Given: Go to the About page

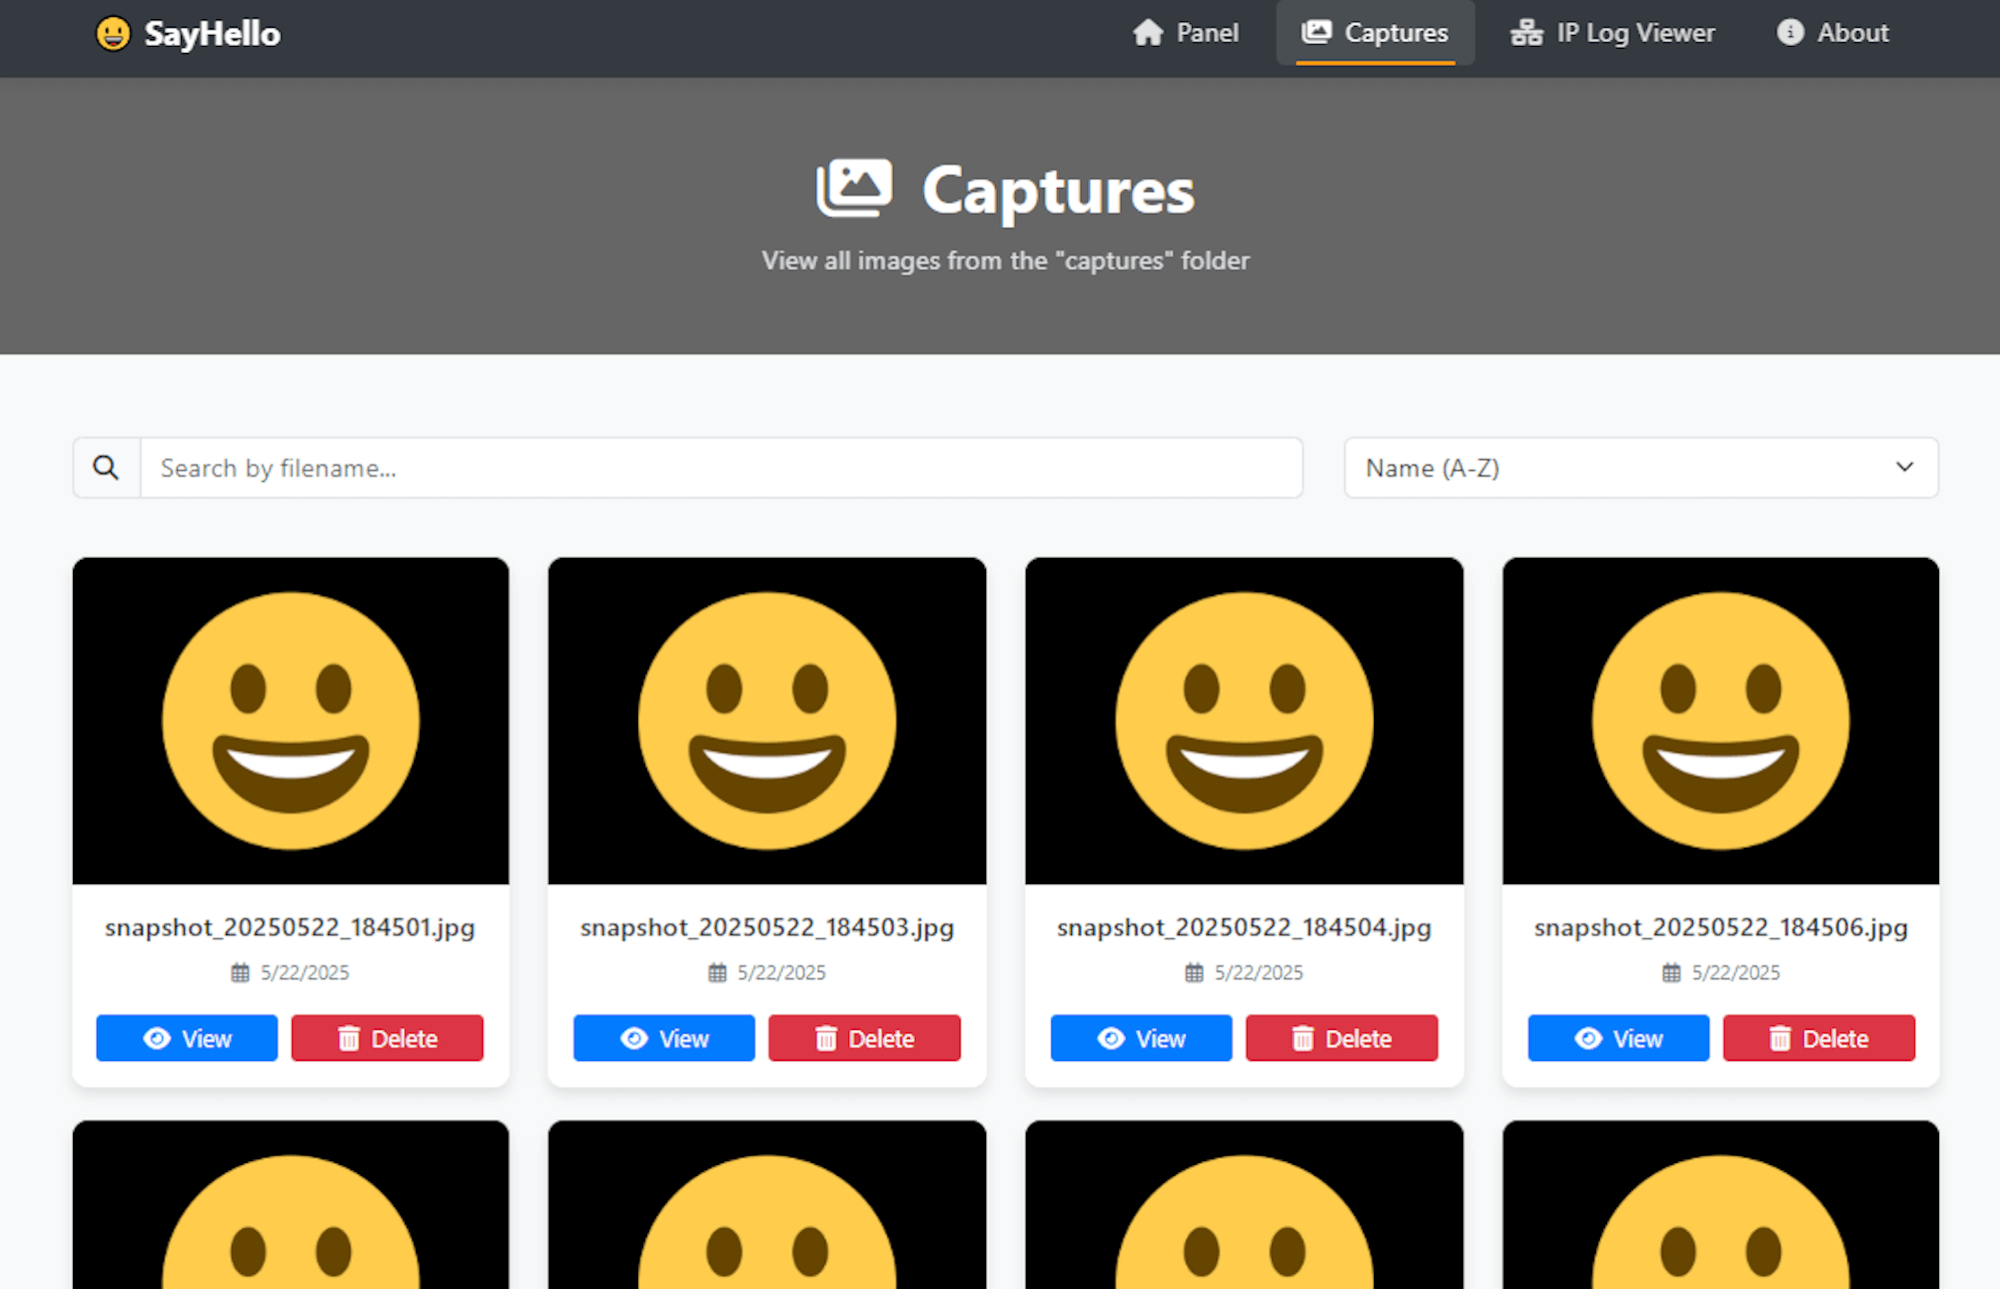Looking at the screenshot, I should pos(1833,33).
